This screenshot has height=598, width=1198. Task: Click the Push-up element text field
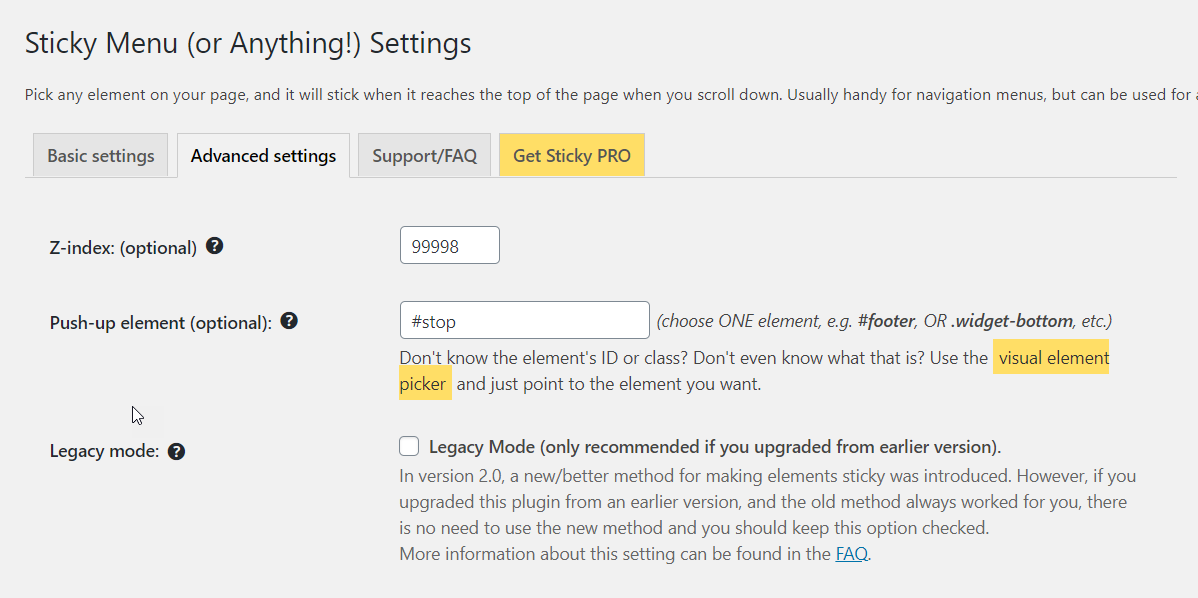pos(524,321)
